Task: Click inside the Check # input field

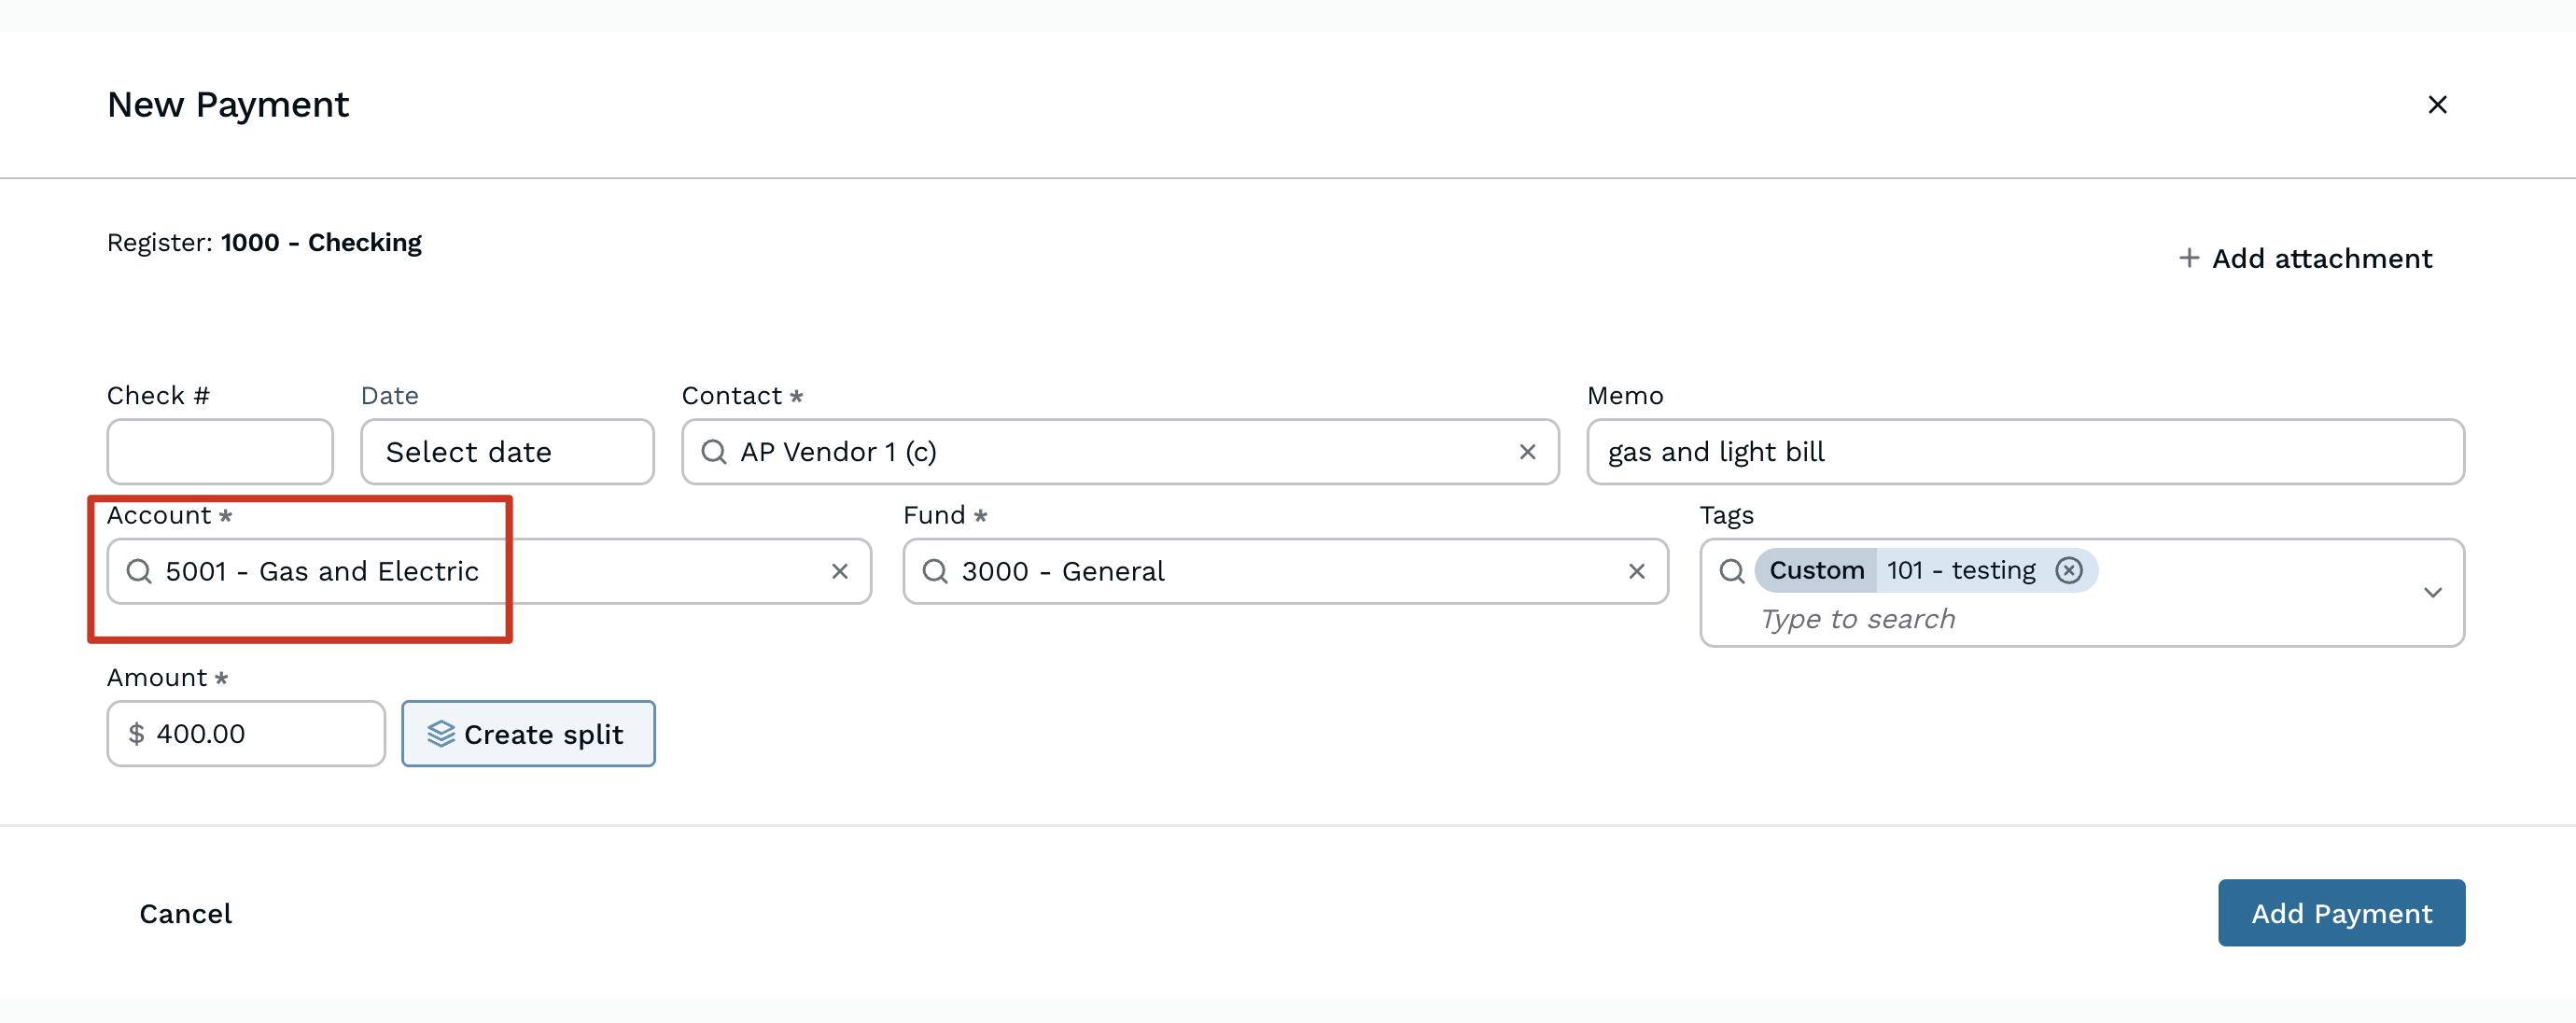Action: [219, 451]
